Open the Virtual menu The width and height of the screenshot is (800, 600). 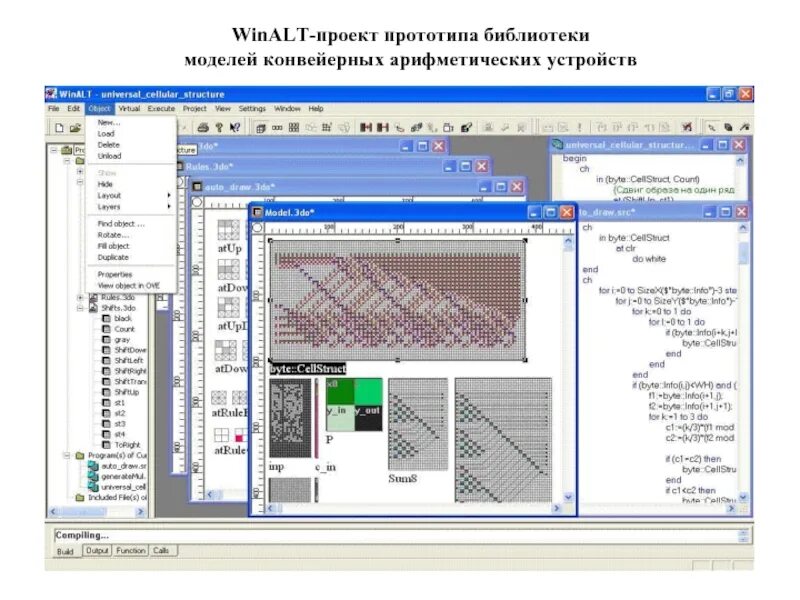coord(129,109)
